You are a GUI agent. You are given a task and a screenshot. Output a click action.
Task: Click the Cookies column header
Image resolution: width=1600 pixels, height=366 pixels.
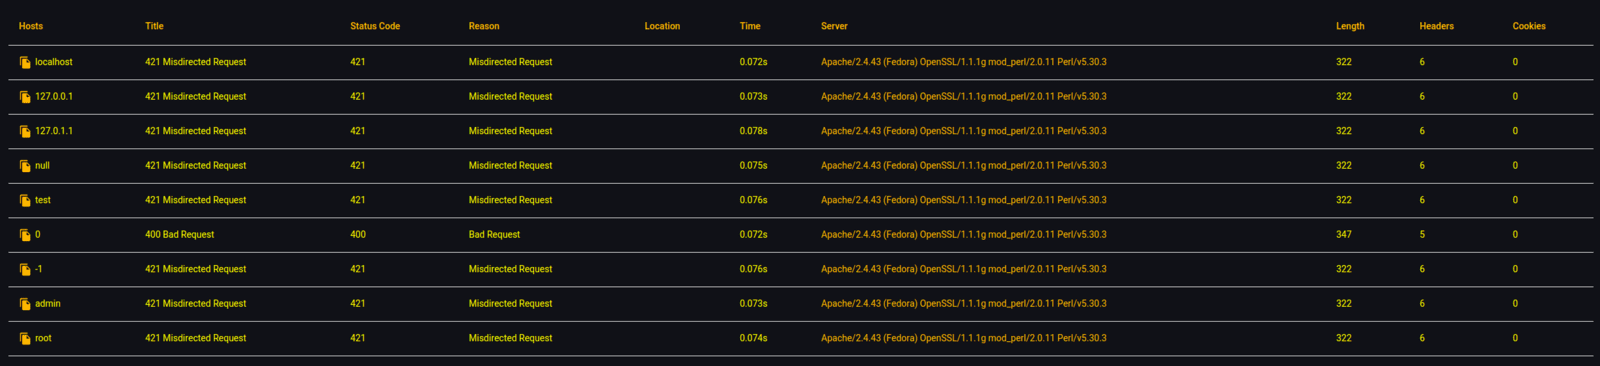click(1529, 26)
